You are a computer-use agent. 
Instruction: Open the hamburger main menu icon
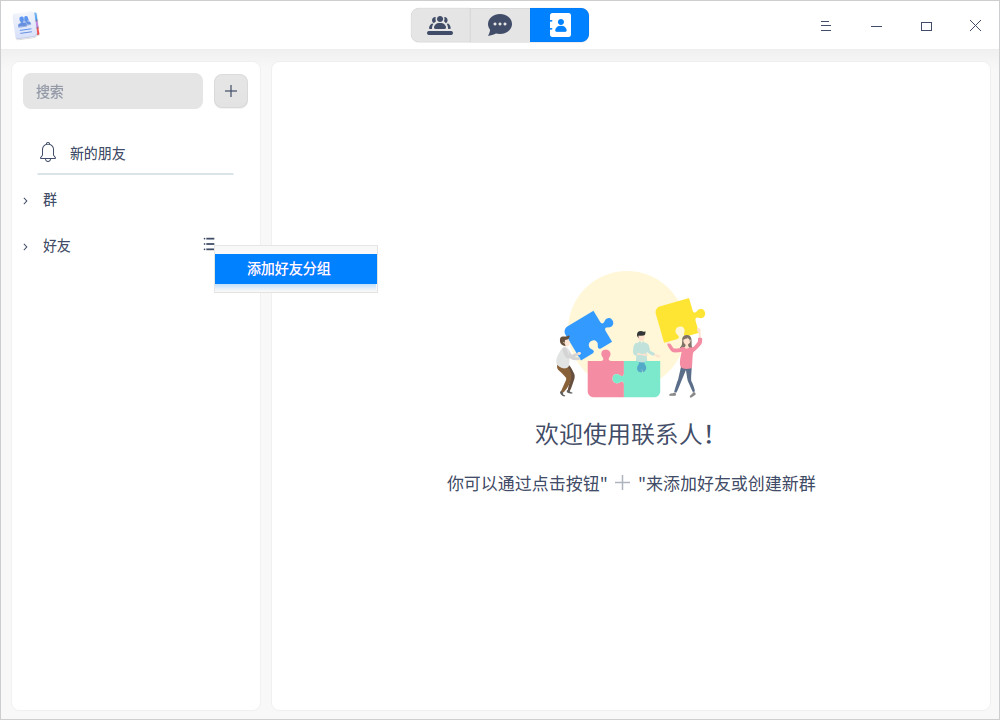tap(825, 26)
